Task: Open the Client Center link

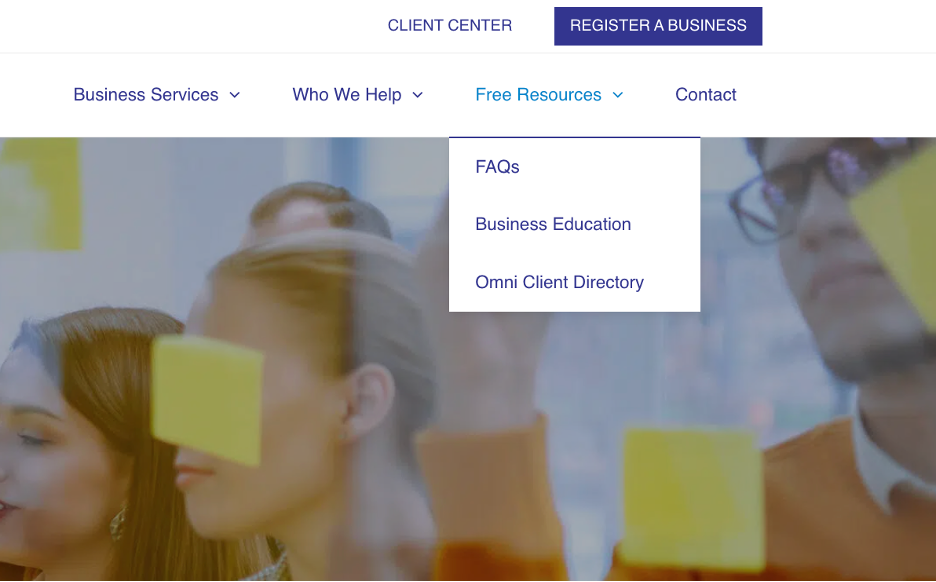Action: [x=449, y=26]
